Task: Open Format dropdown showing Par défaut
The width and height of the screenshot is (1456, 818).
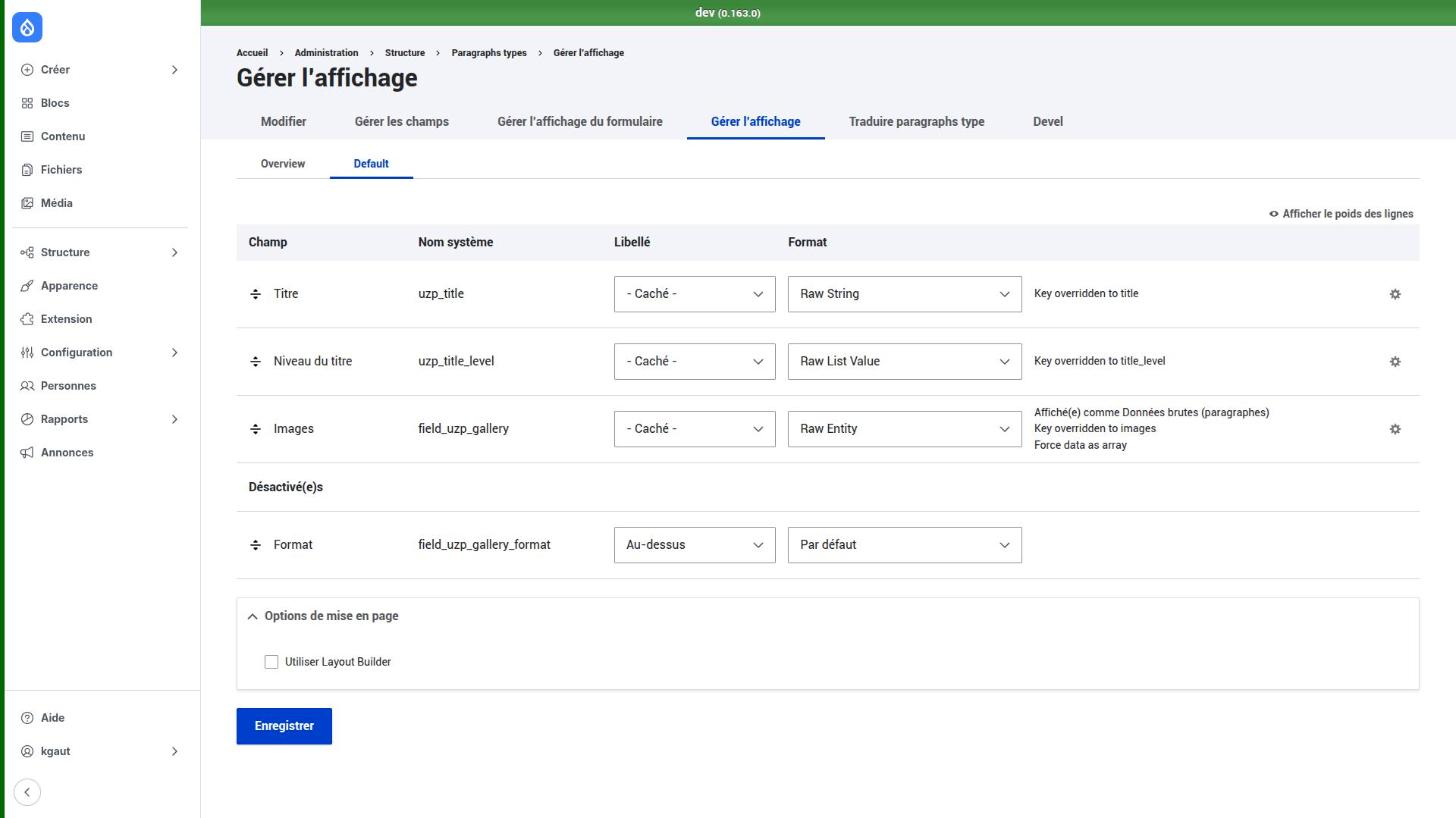Action: point(904,545)
